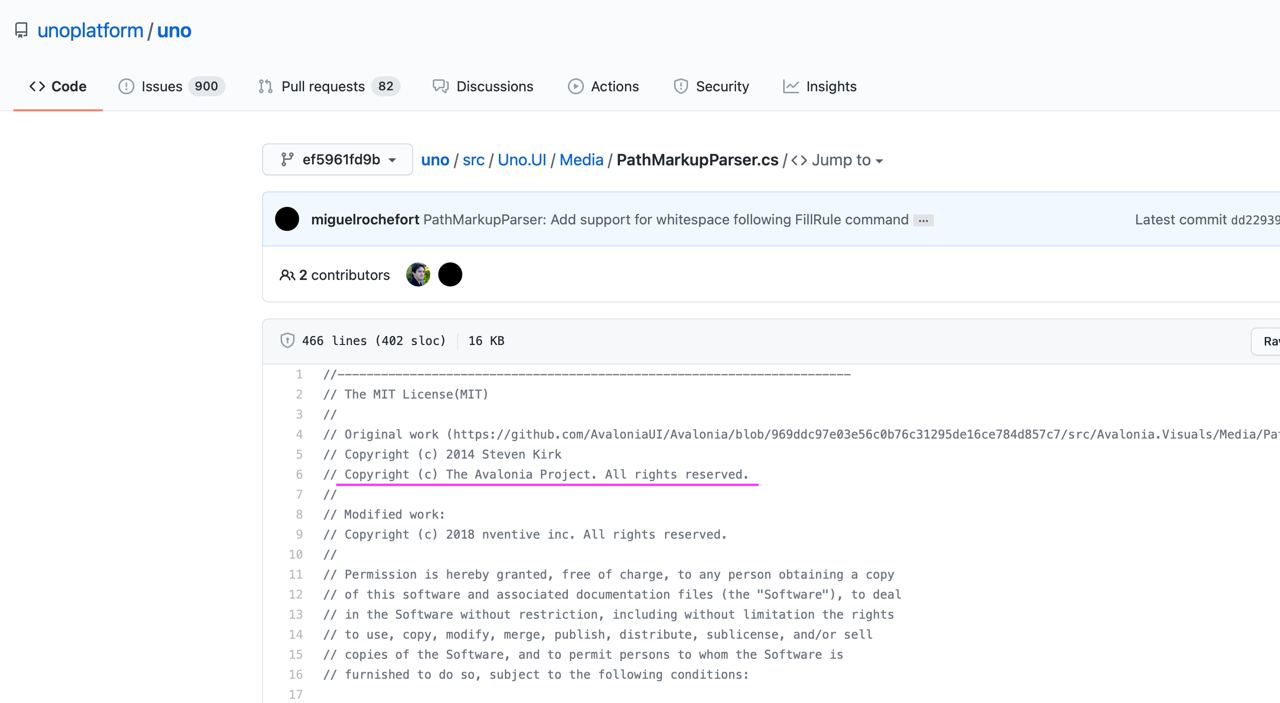Open the Actions tab
1280x703 pixels.
603,86
